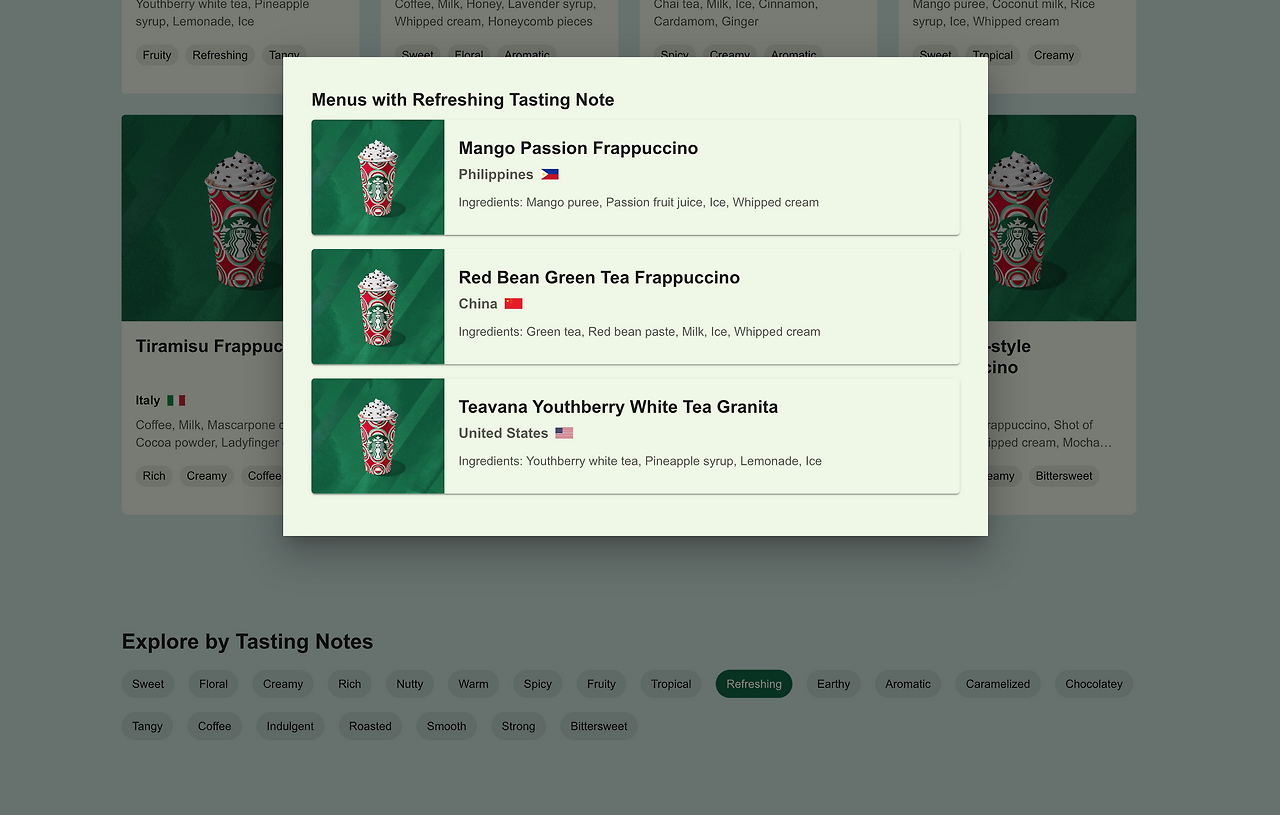Click the Menus with Refreshing Tasting Note heading
This screenshot has height=815, width=1280.
tap(463, 100)
